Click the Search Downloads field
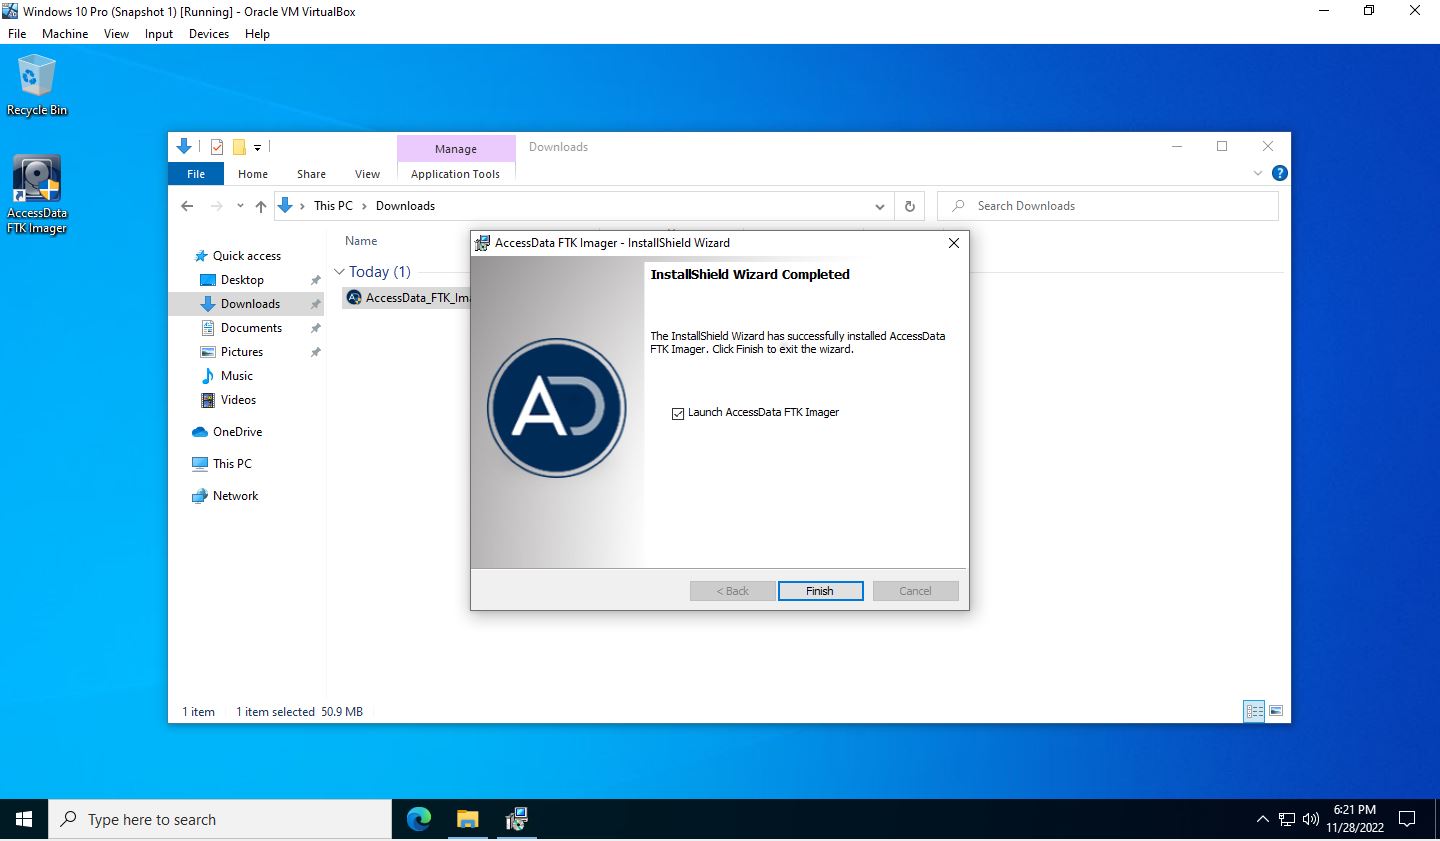 (1108, 206)
